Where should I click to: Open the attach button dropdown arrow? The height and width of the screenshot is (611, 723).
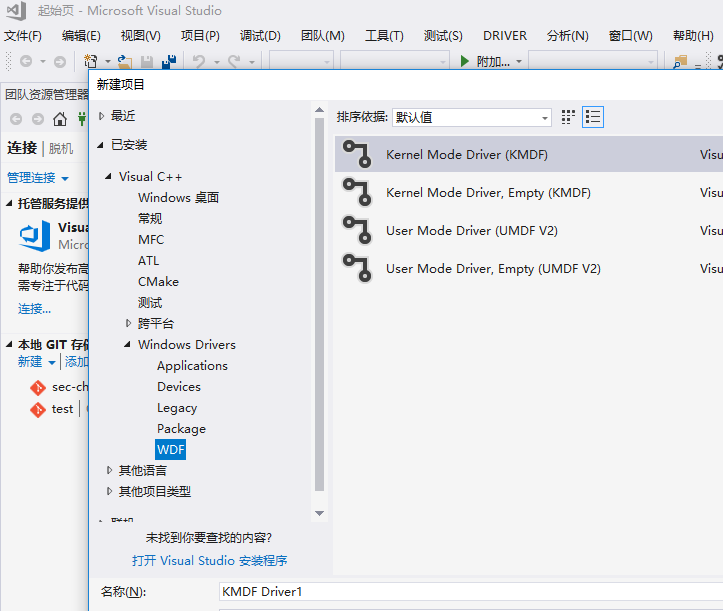tap(519, 61)
